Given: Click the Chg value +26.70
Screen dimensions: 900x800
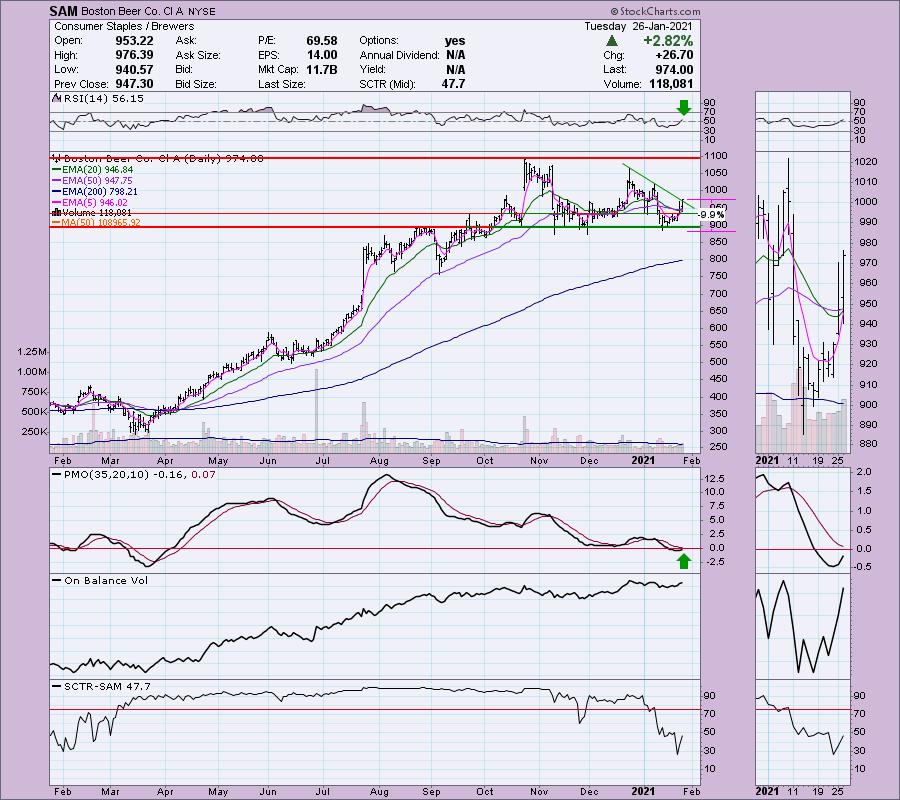Looking at the screenshot, I should (x=673, y=55).
